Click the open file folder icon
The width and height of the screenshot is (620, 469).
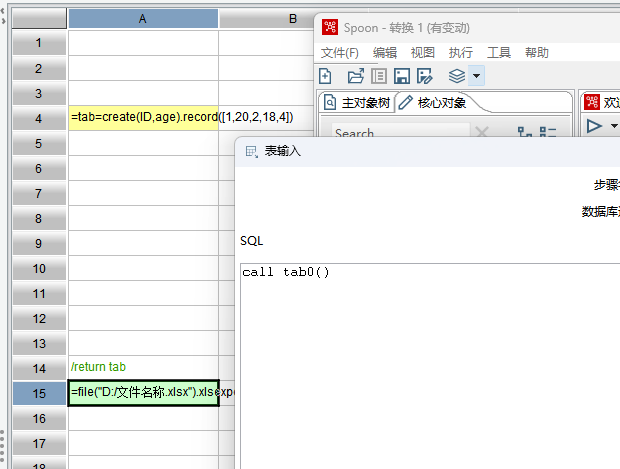click(x=355, y=76)
